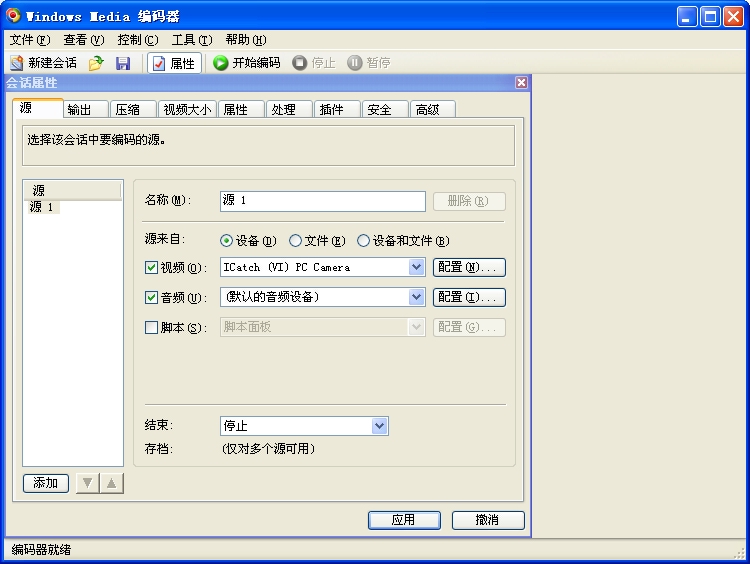Click the 新建会话 (new session) toolbar icon
Image resolution: width=750 pixels, height=564 pixels.
tap(43, 63)
